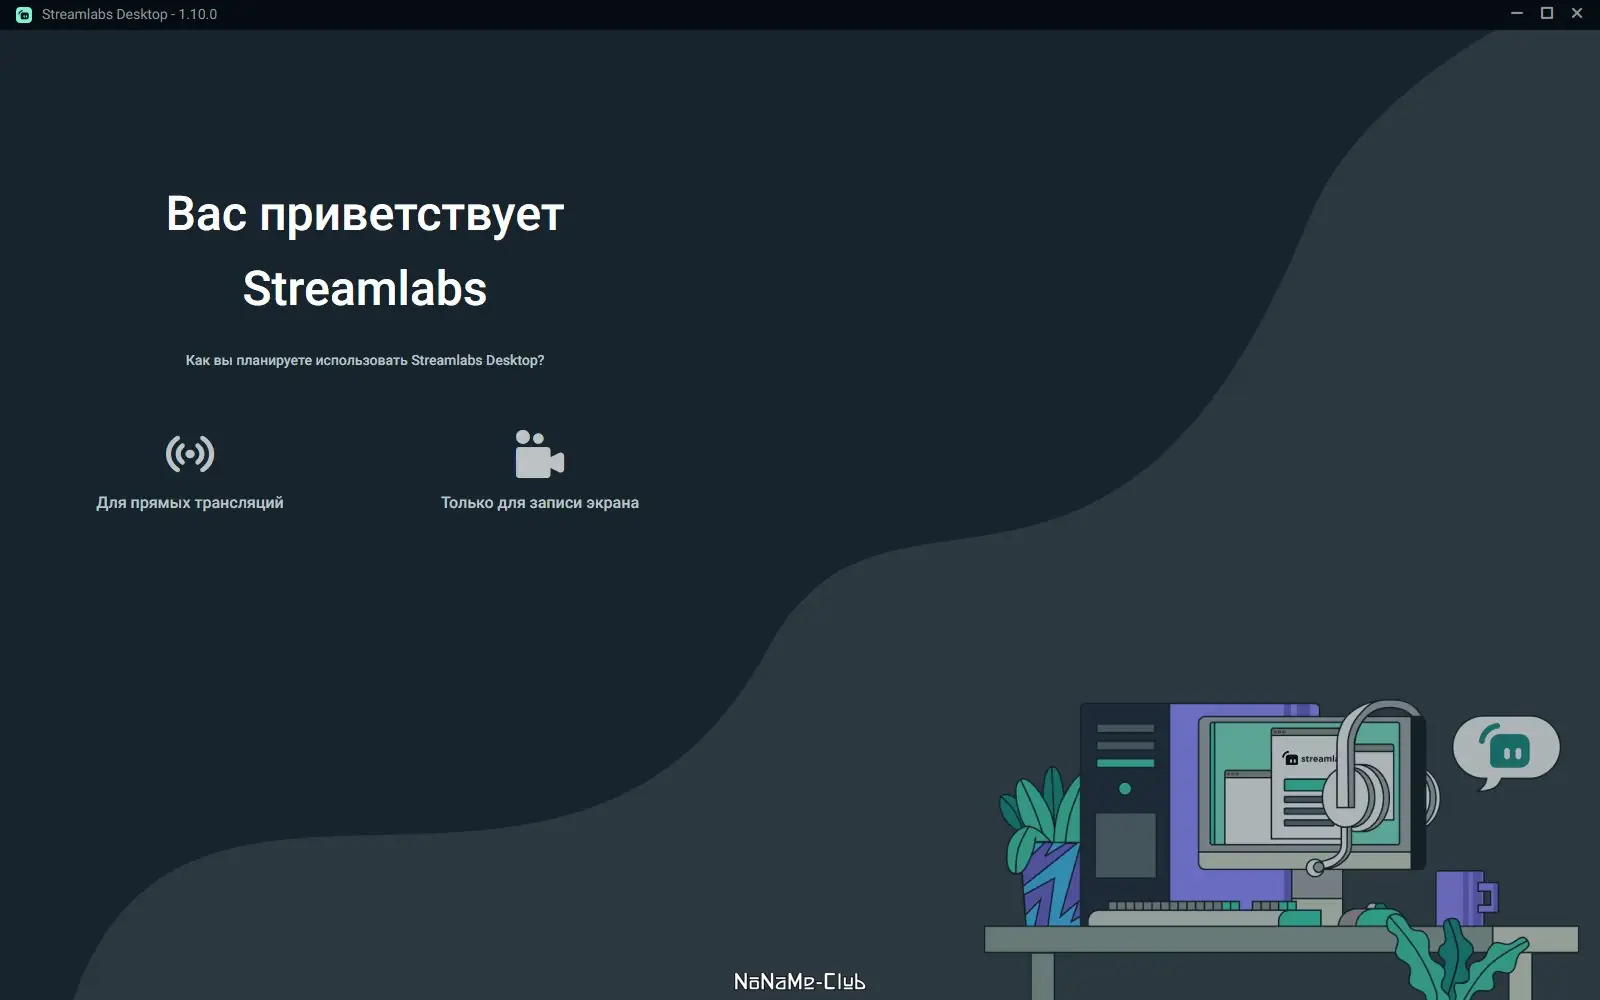Viewport: 1600px width, 1000px height.
Task: Click the 'Streamlabs Desktop - 1.10.0' title text
Action: point(129,14)
